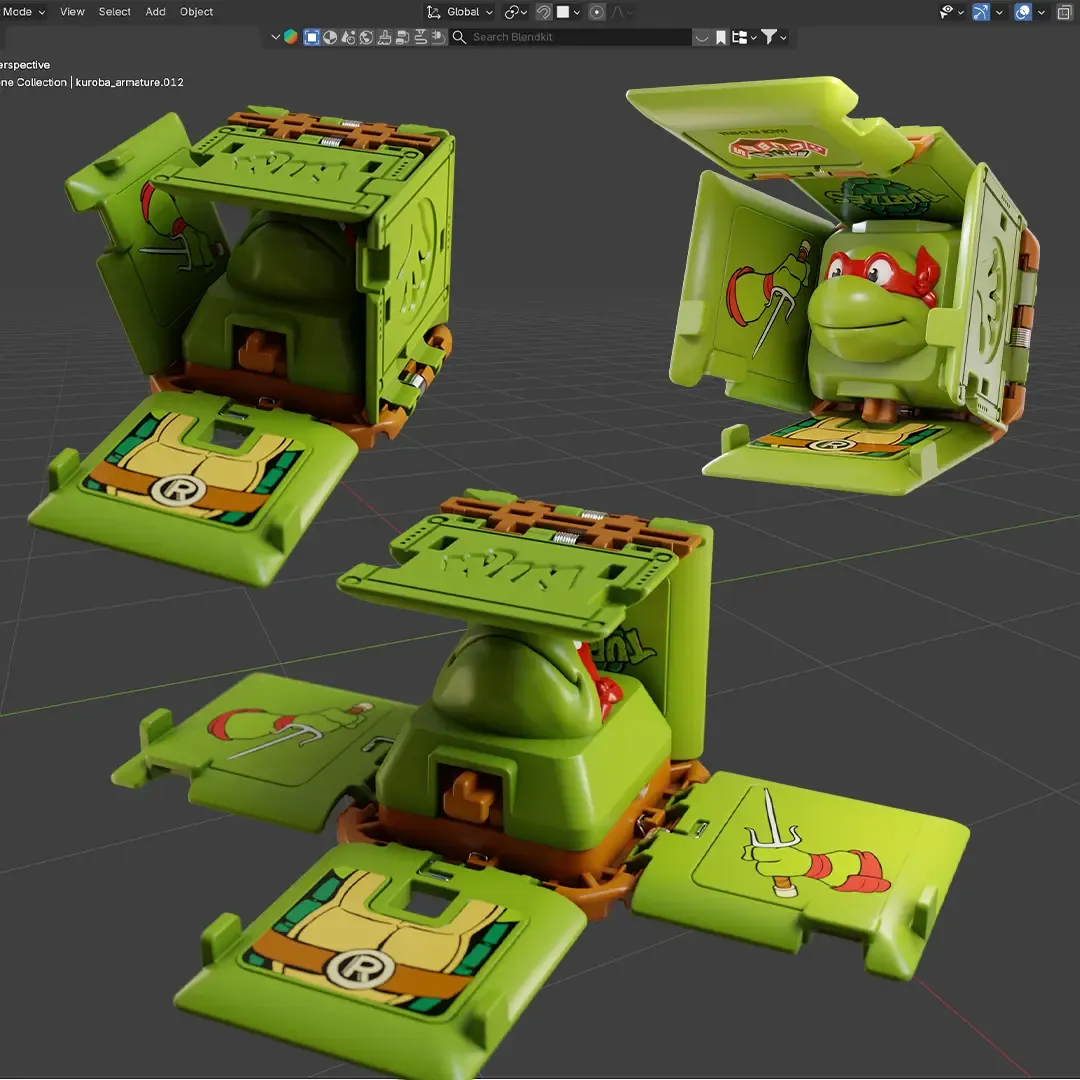The image size is (1080, 1080).
Task: Expand the overlays options dropdown arrow
Action: 1041,12
